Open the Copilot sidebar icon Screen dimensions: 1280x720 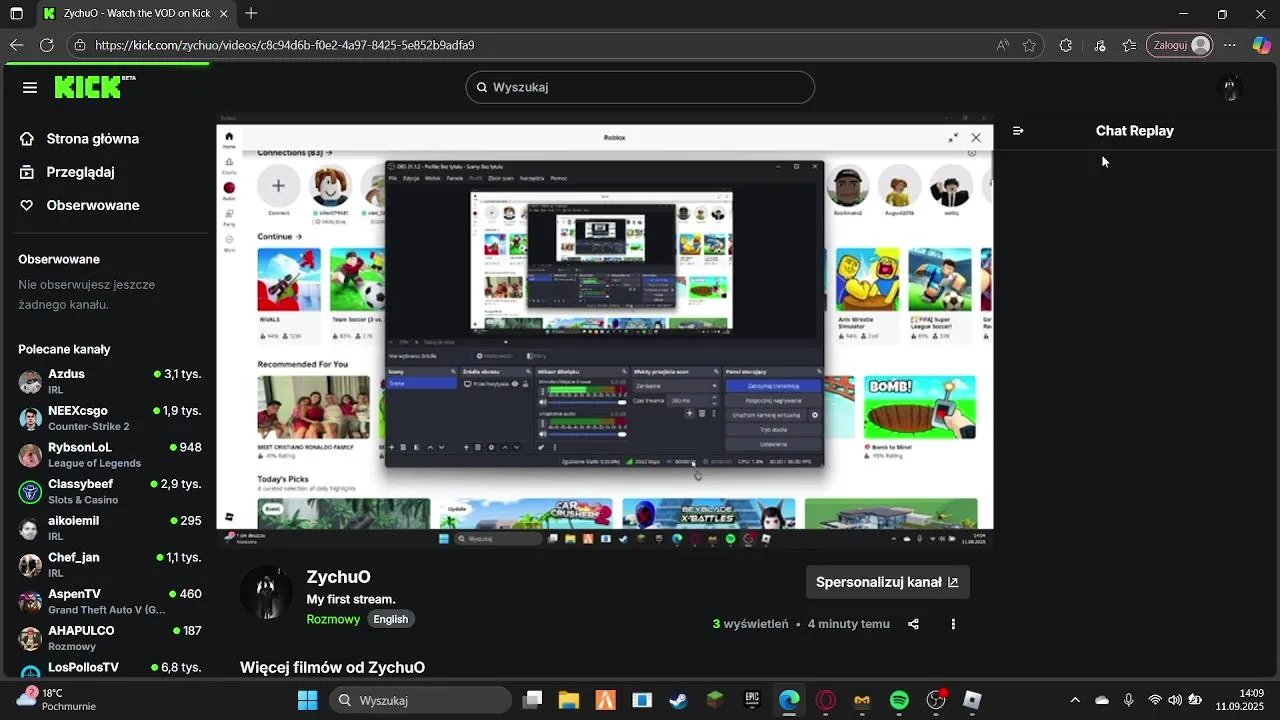click(1262, 45)
